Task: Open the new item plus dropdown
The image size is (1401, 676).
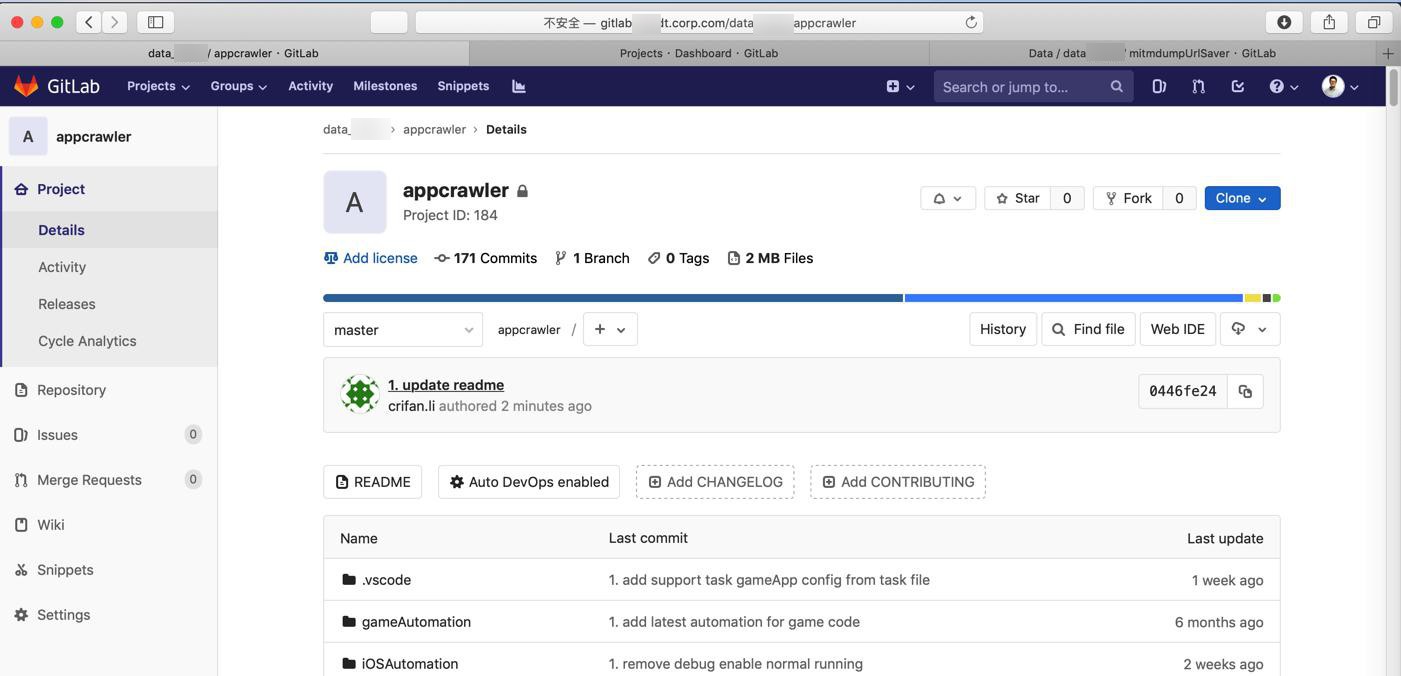Action: tap(900, 86)
